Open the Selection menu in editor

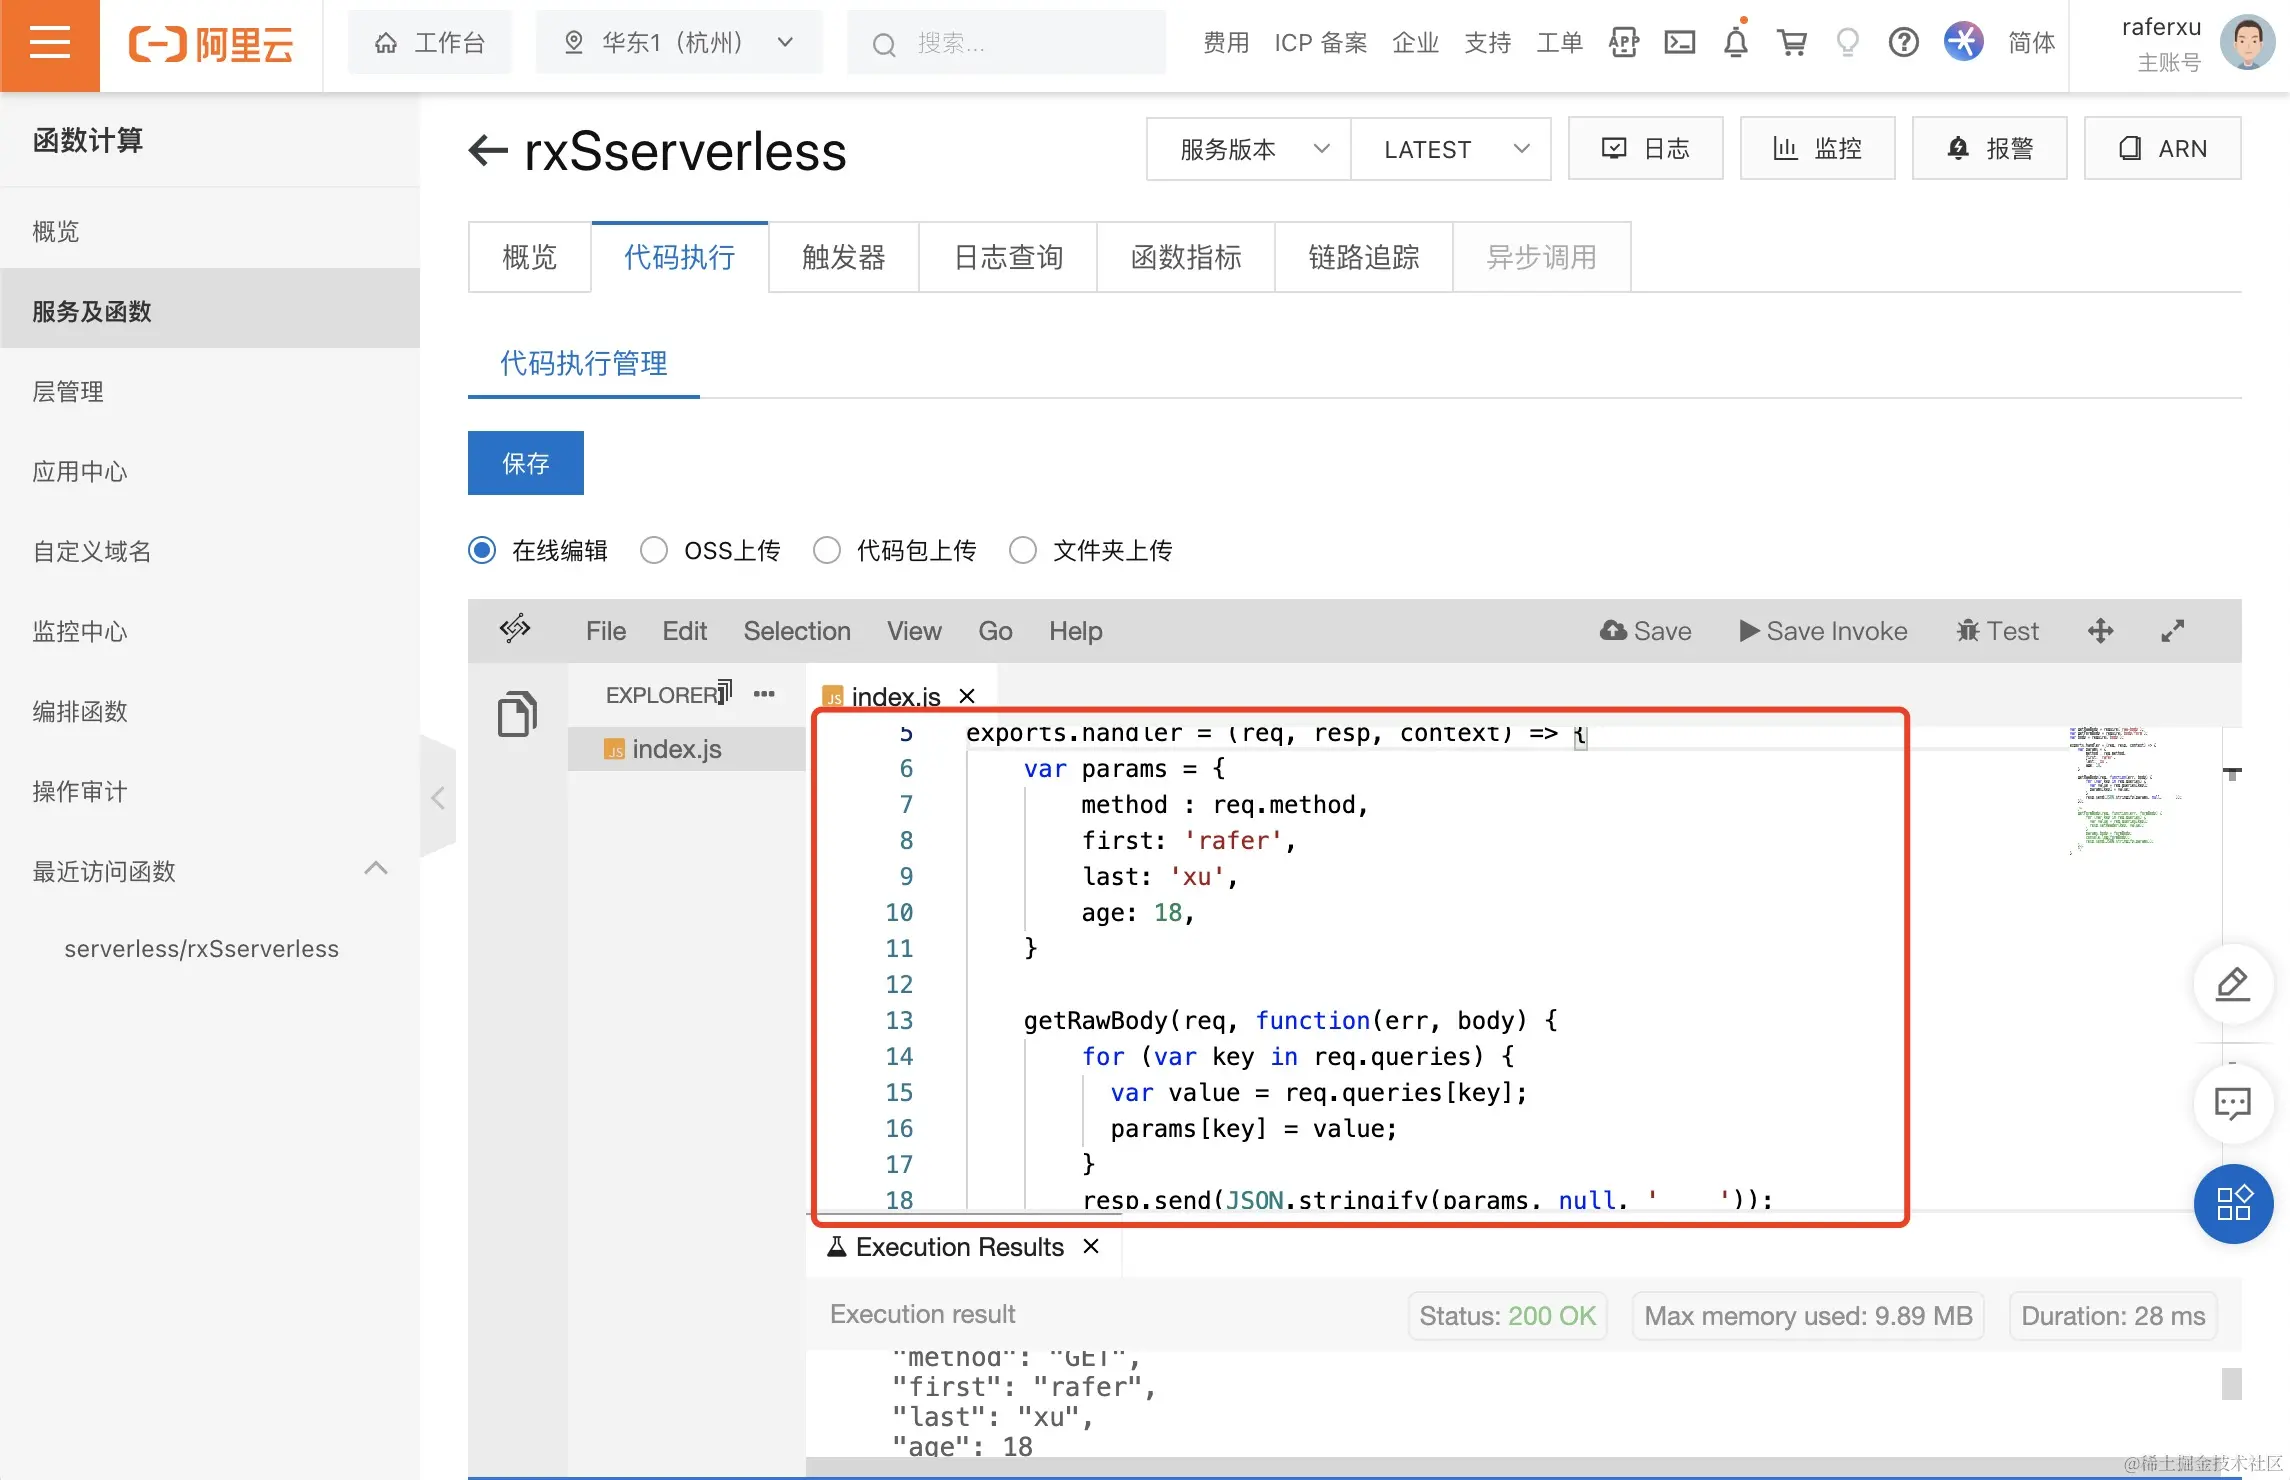[x=796, y=631]
